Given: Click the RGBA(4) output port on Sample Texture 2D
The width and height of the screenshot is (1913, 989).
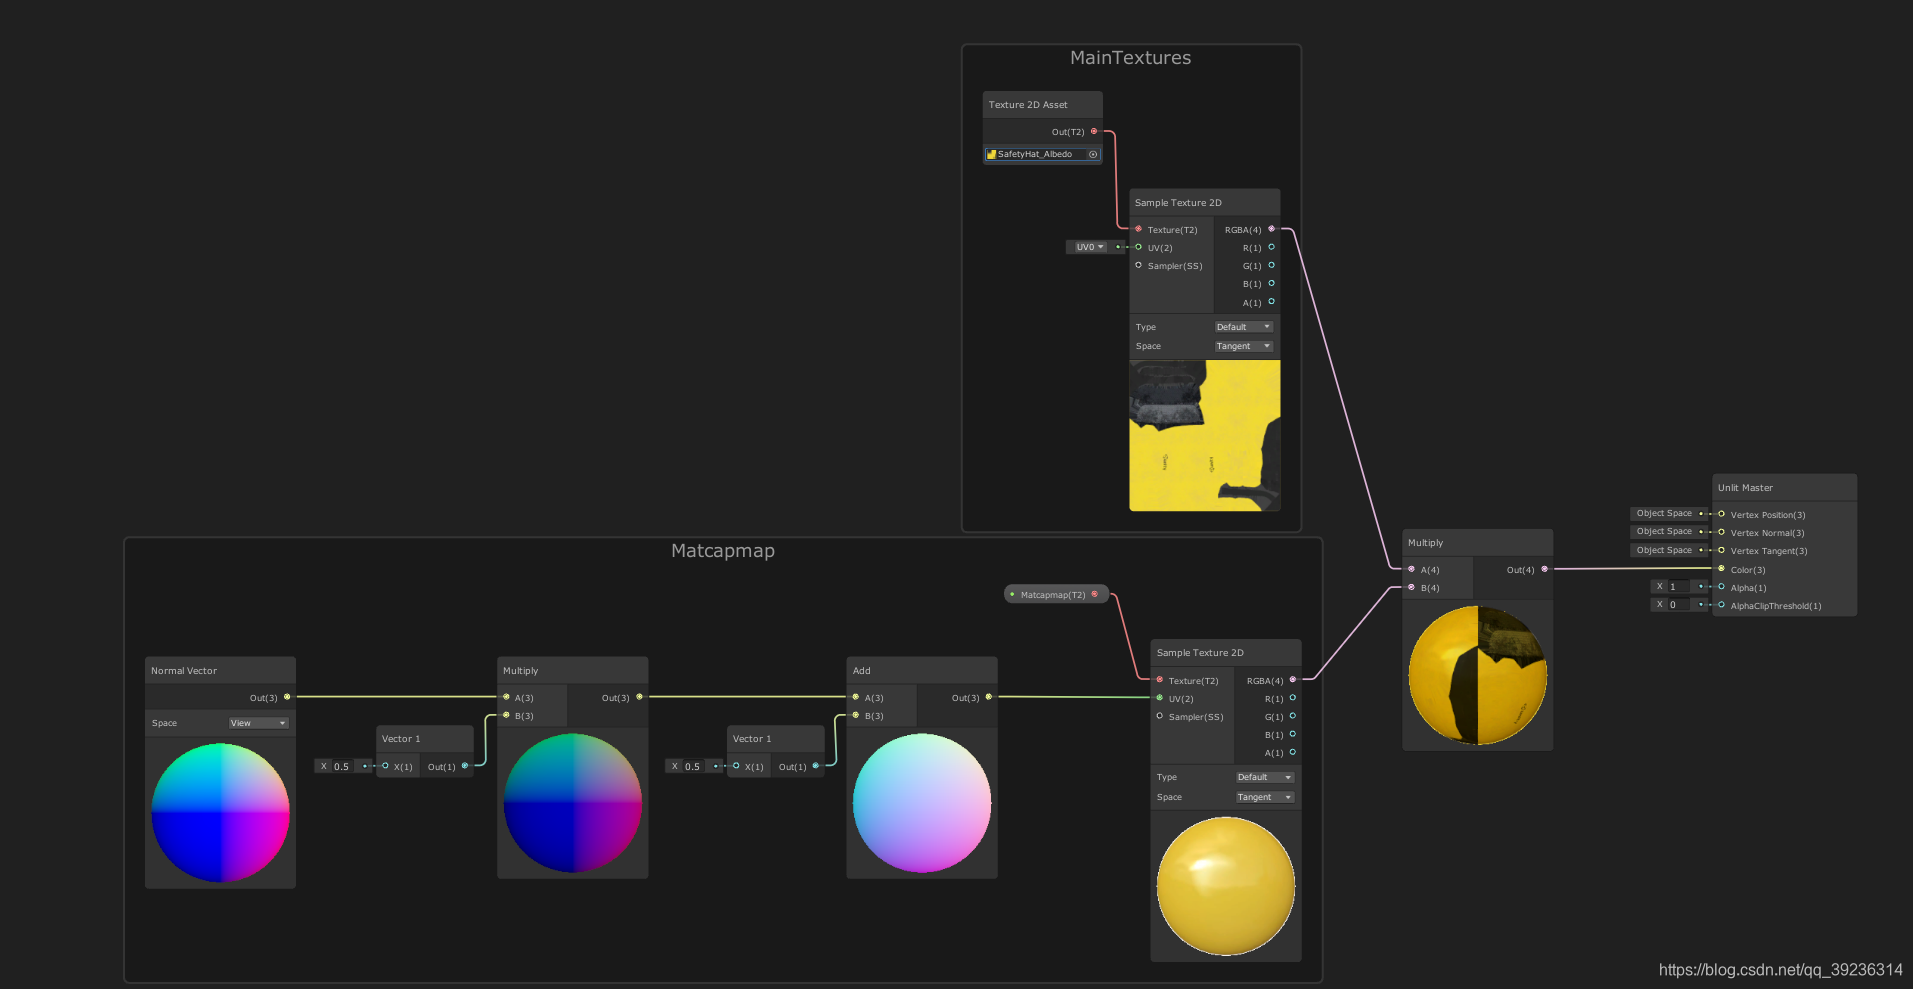Looking at the screenshot, I should 1271,229.
